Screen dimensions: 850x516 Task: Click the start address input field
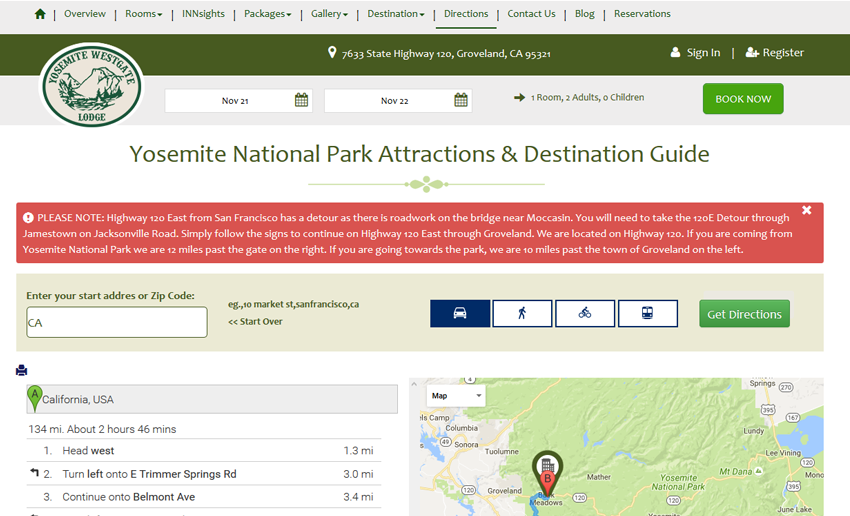coord(117,322)
